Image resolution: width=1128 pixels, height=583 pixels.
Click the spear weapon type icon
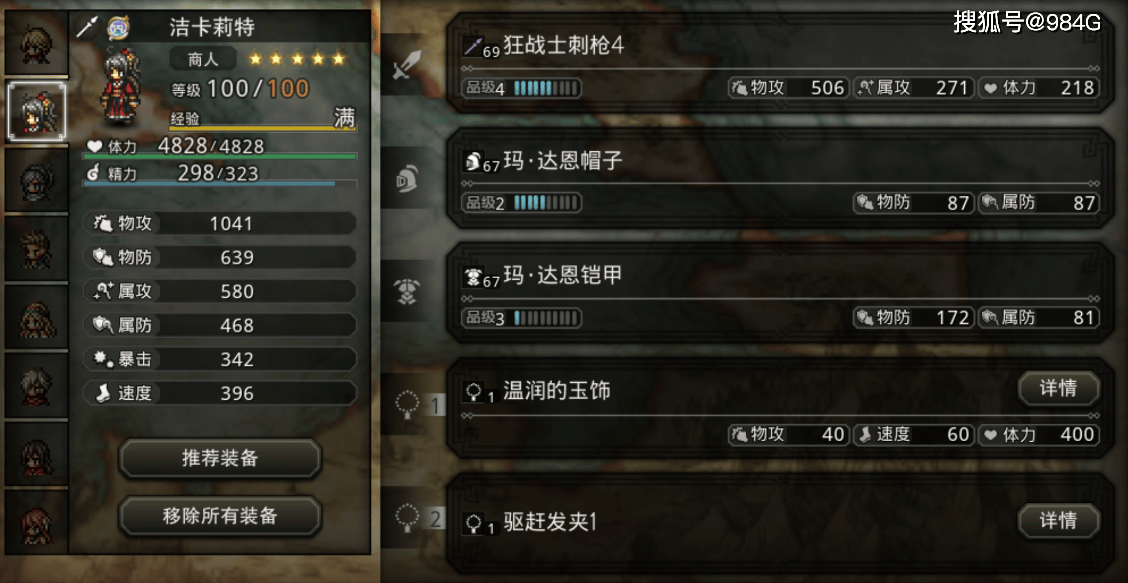click(88, 27)
